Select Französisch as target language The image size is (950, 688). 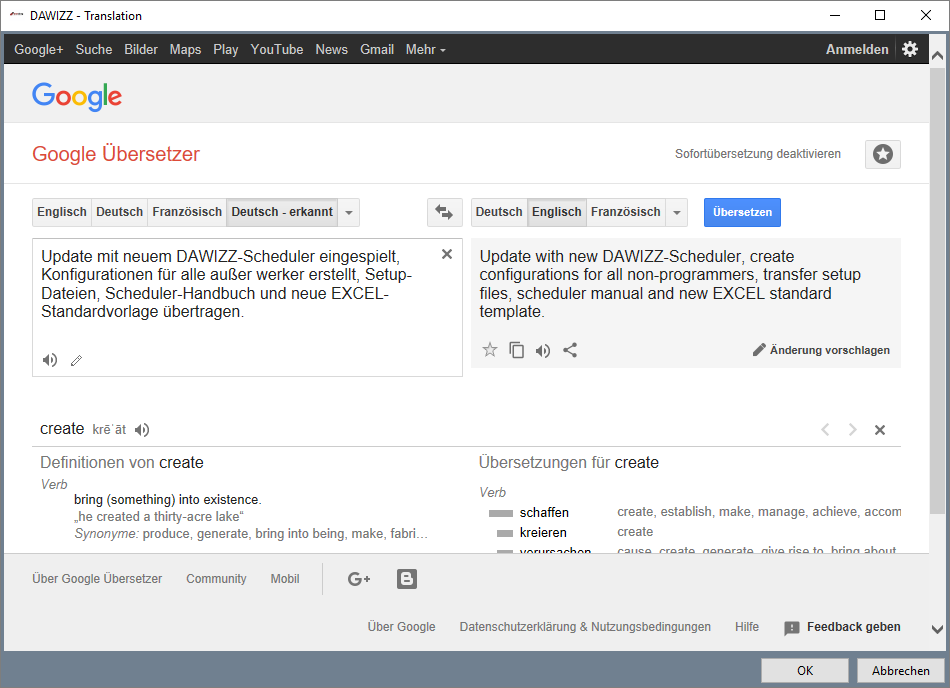click(626, 213)
